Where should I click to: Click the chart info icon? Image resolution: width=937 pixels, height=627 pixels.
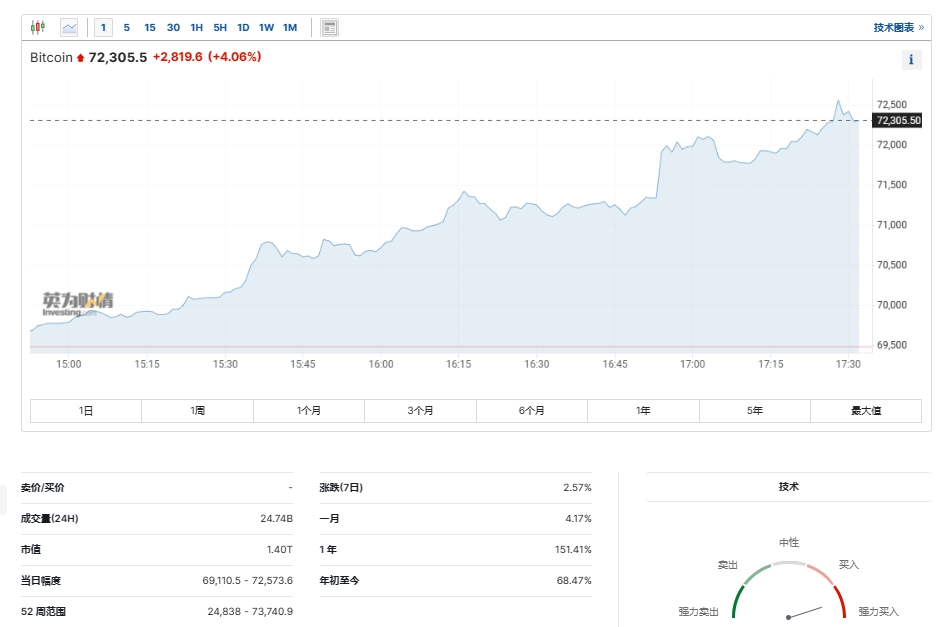click(x=911, y=60)
